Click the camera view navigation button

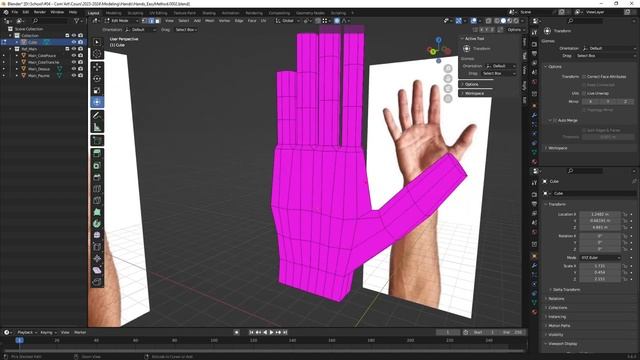pyautogui.click(x=448, y=89)
